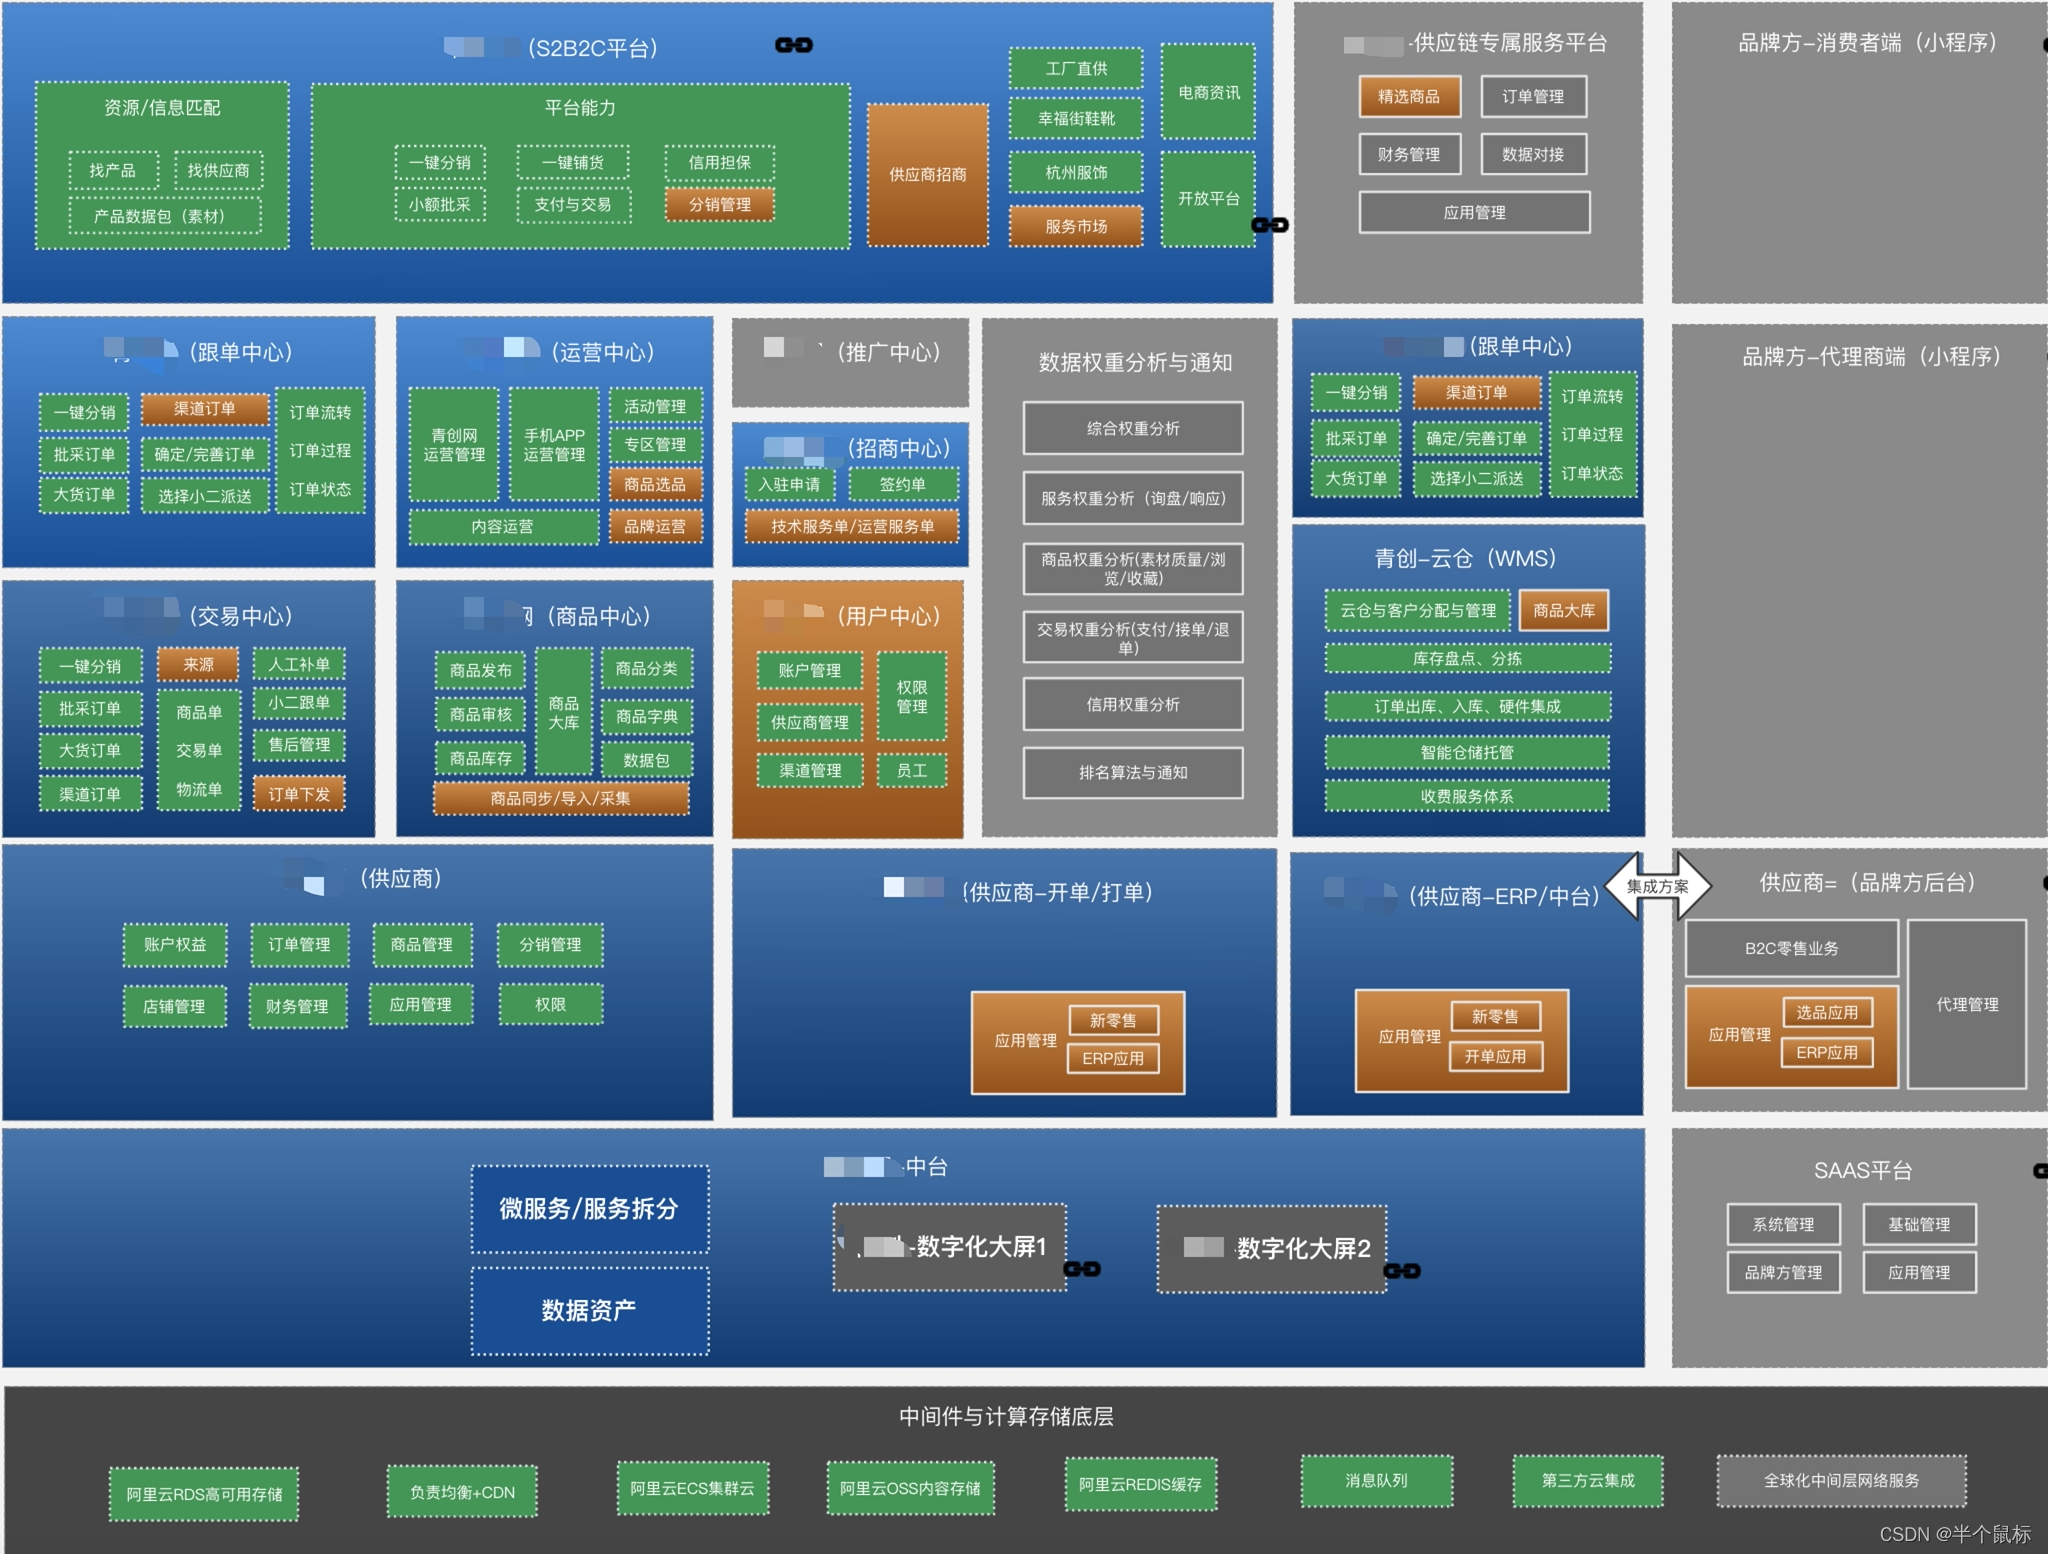The image size is (2048, 1554).
Task: Click the 集成方案 double arrow
Action: point(1657,886)
